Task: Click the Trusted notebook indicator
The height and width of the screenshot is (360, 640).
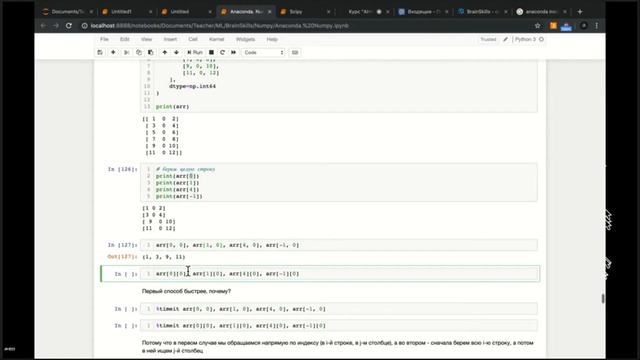Action: 488,39
